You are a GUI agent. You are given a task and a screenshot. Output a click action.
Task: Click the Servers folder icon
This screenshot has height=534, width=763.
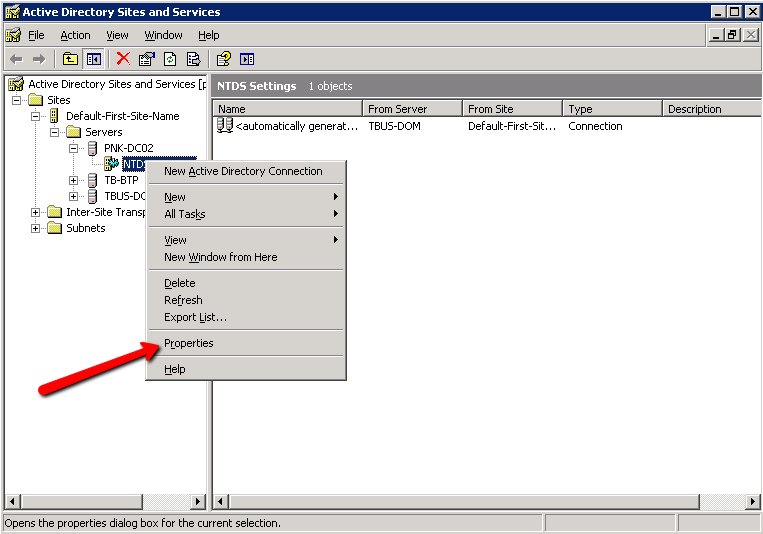pyautogui.click(x=73, y=132)
